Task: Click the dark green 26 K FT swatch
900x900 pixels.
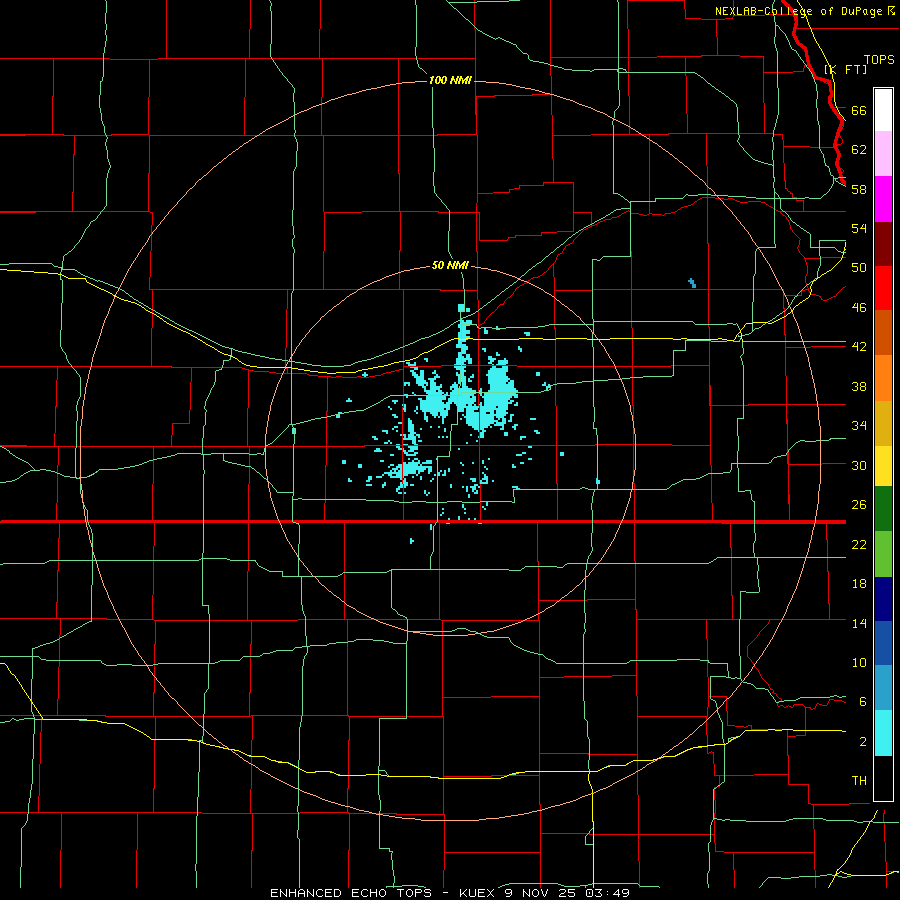Action: click(x=883, y=509)
